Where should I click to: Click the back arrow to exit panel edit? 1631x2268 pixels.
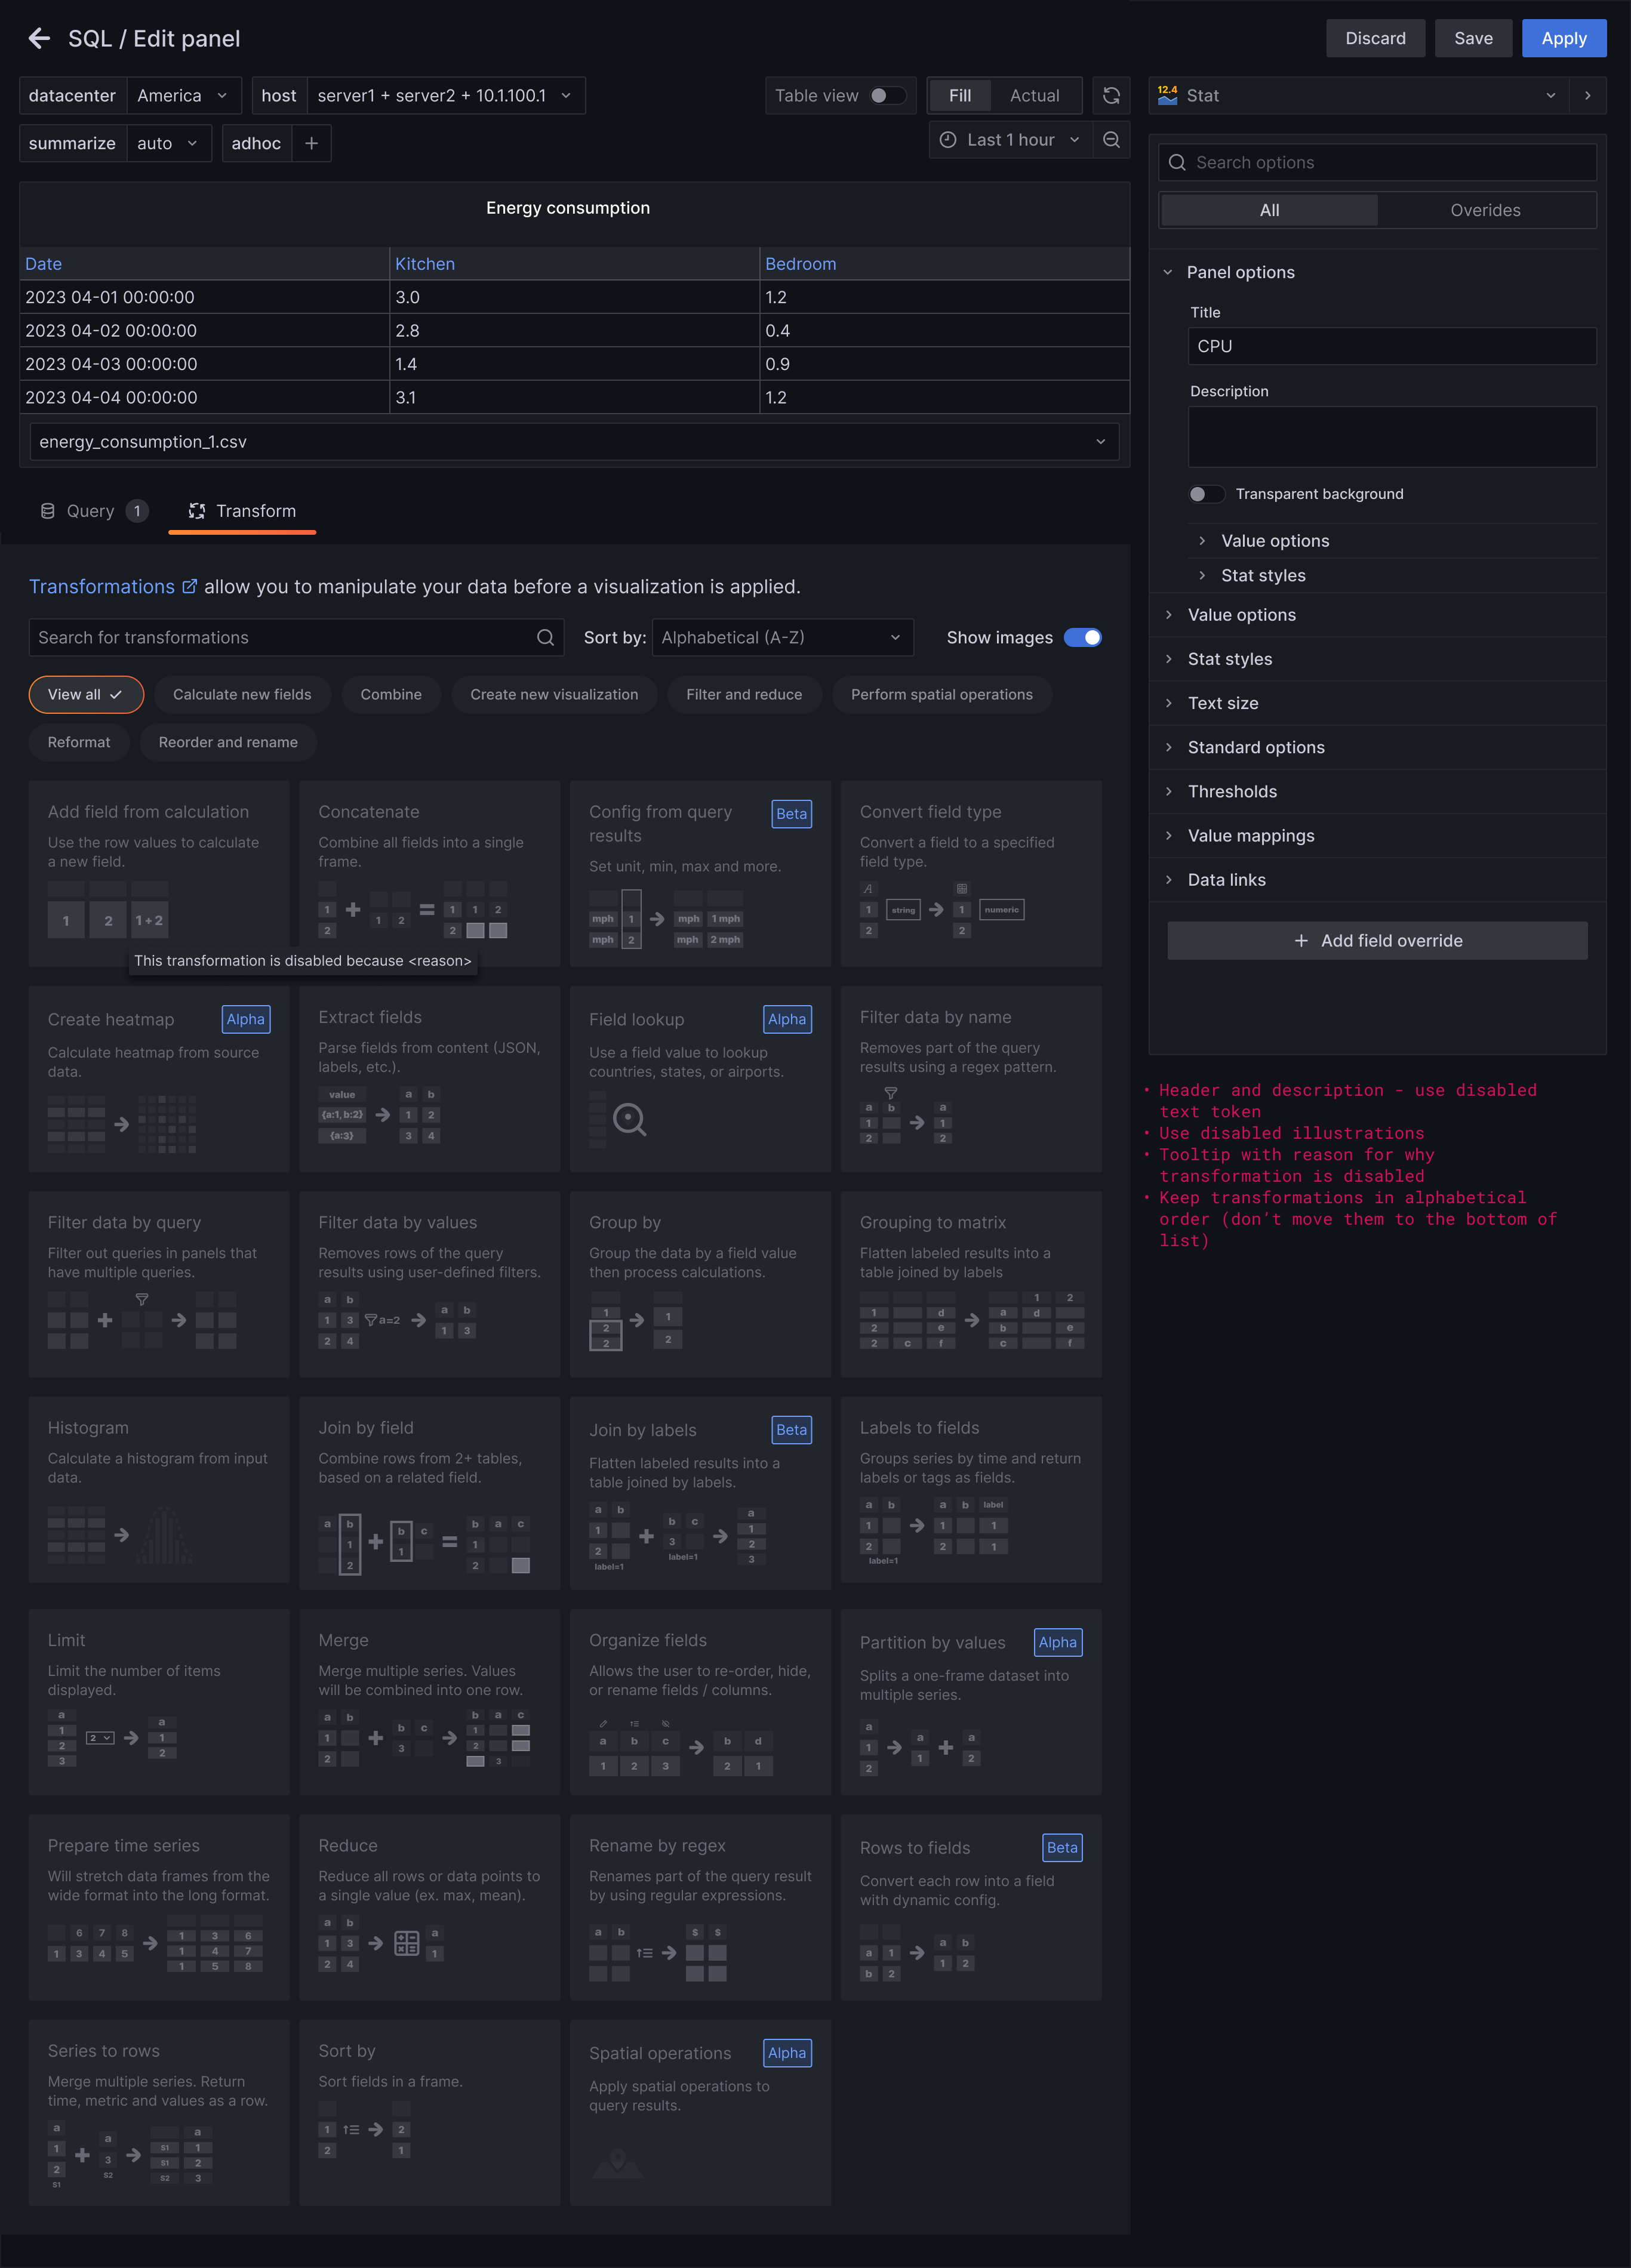pos(39,38)
